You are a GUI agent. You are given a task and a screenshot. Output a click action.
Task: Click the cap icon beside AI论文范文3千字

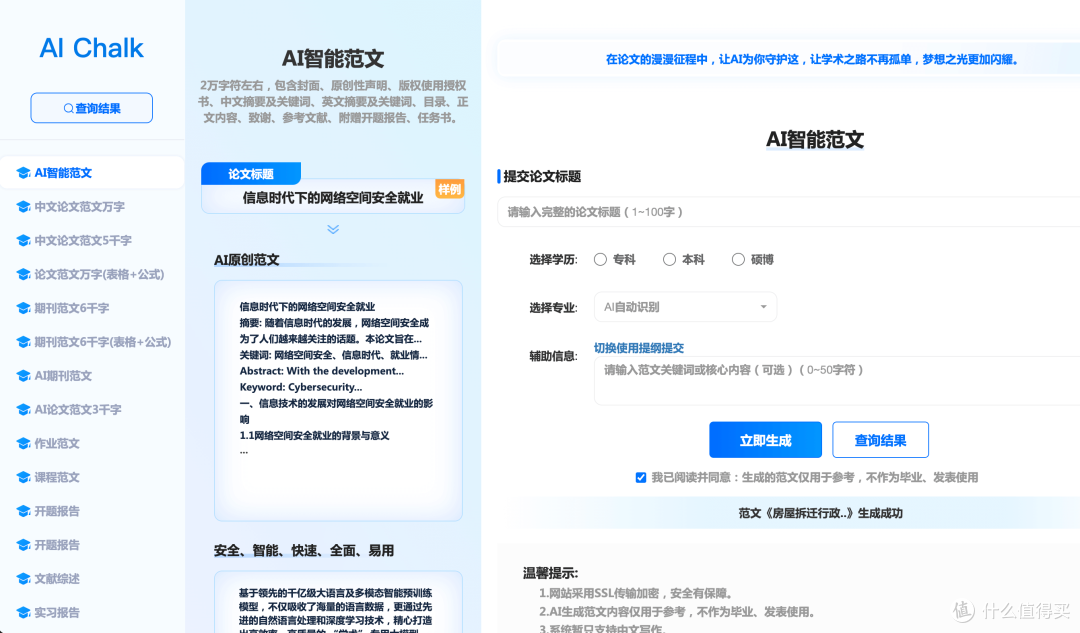pyautogui.click(x=23, y=409)
